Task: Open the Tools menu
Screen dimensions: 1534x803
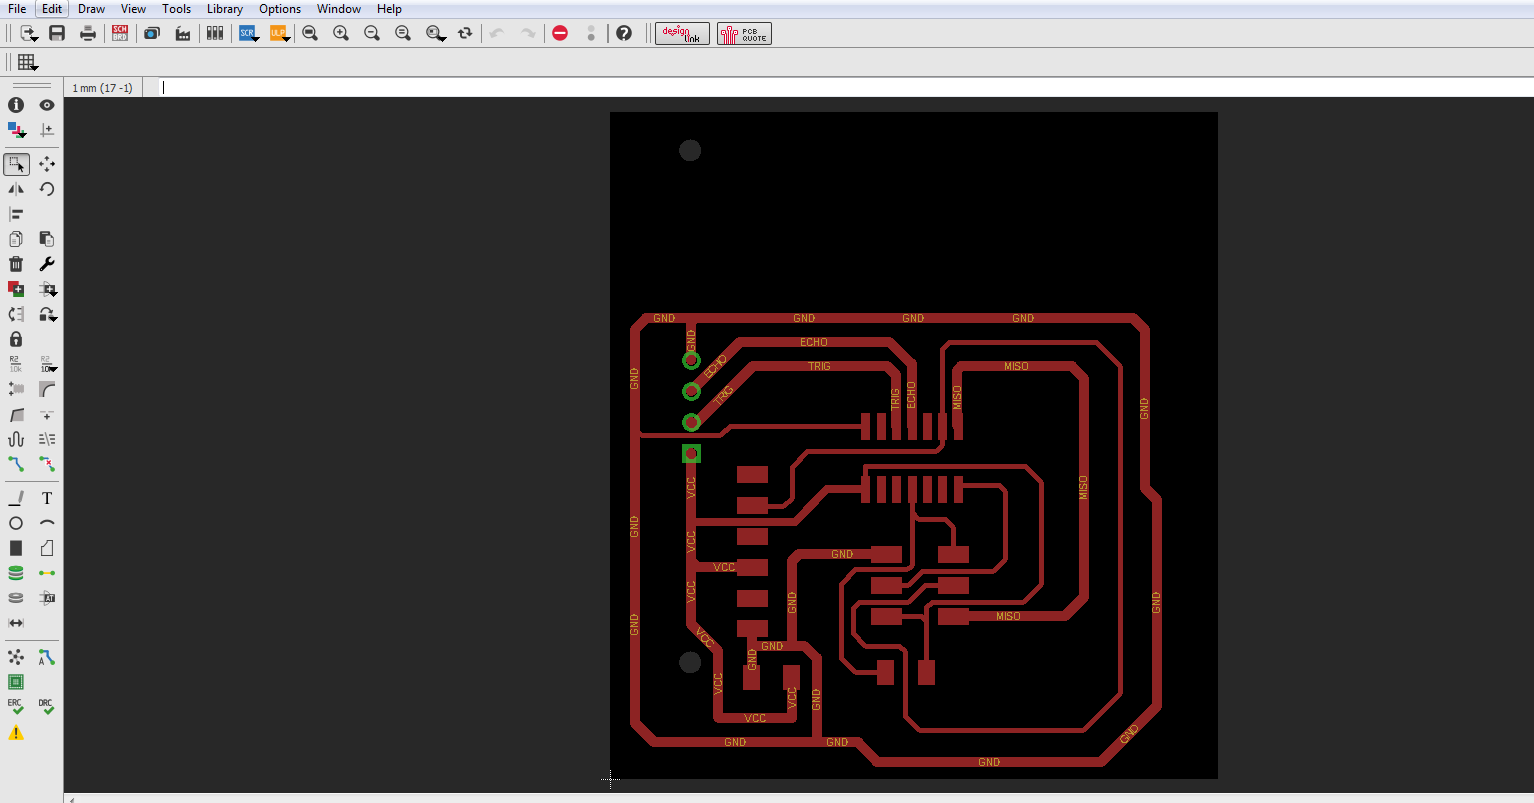Action: coord(176,9)
